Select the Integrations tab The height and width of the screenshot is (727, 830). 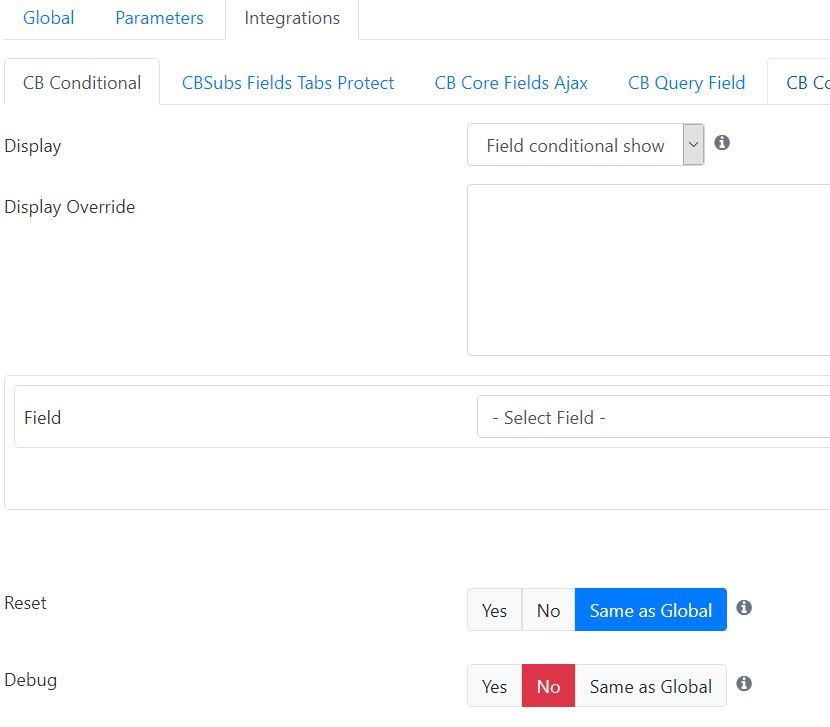tap(292, 19)
